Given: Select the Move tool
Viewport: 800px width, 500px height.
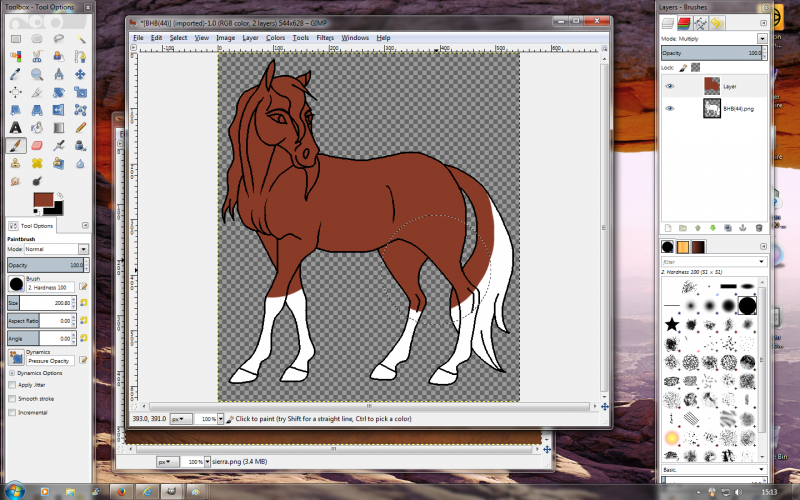Looking at the screenshot, I should pyautogui.click(x=80, y=74).
